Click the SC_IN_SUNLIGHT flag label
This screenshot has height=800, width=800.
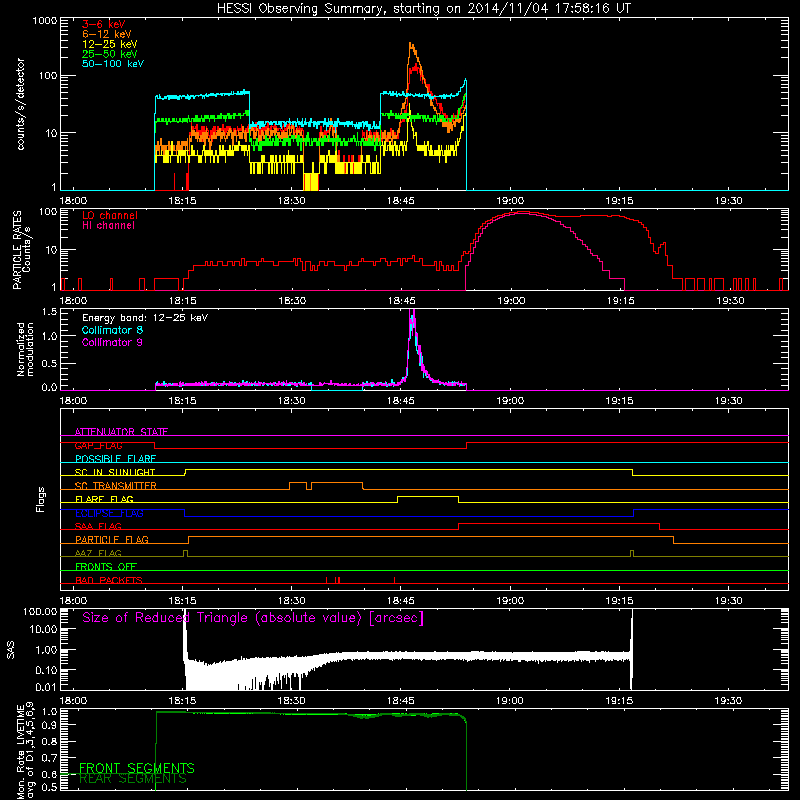pyautogui.click(x=115, y=472)
